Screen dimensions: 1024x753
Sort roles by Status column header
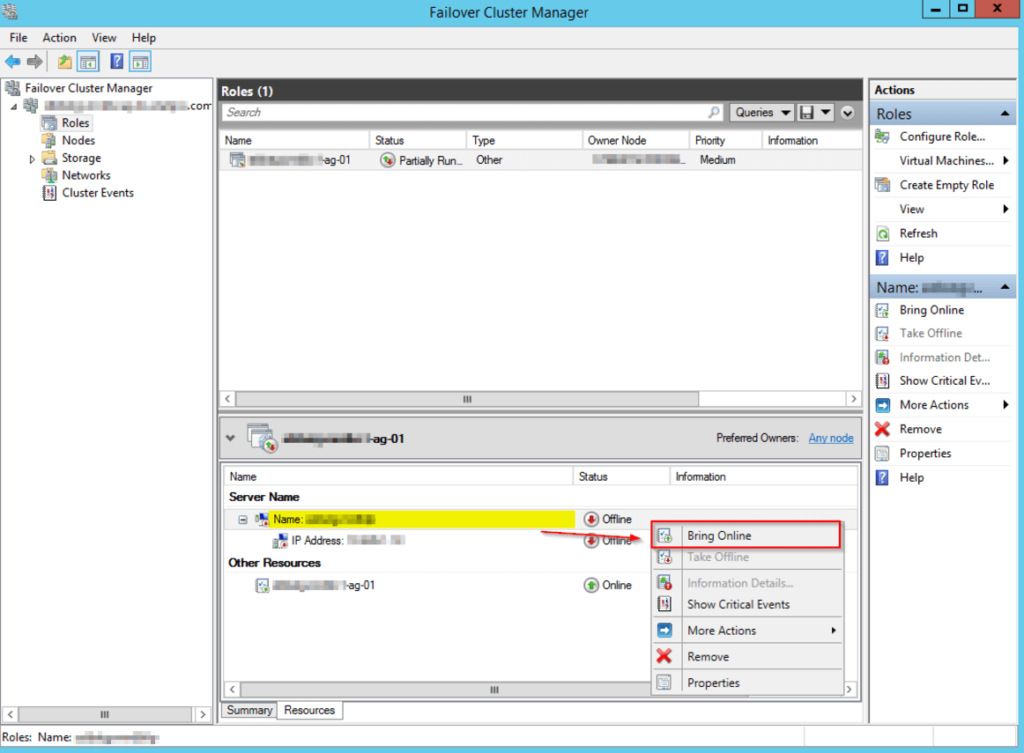coord(418,140)
